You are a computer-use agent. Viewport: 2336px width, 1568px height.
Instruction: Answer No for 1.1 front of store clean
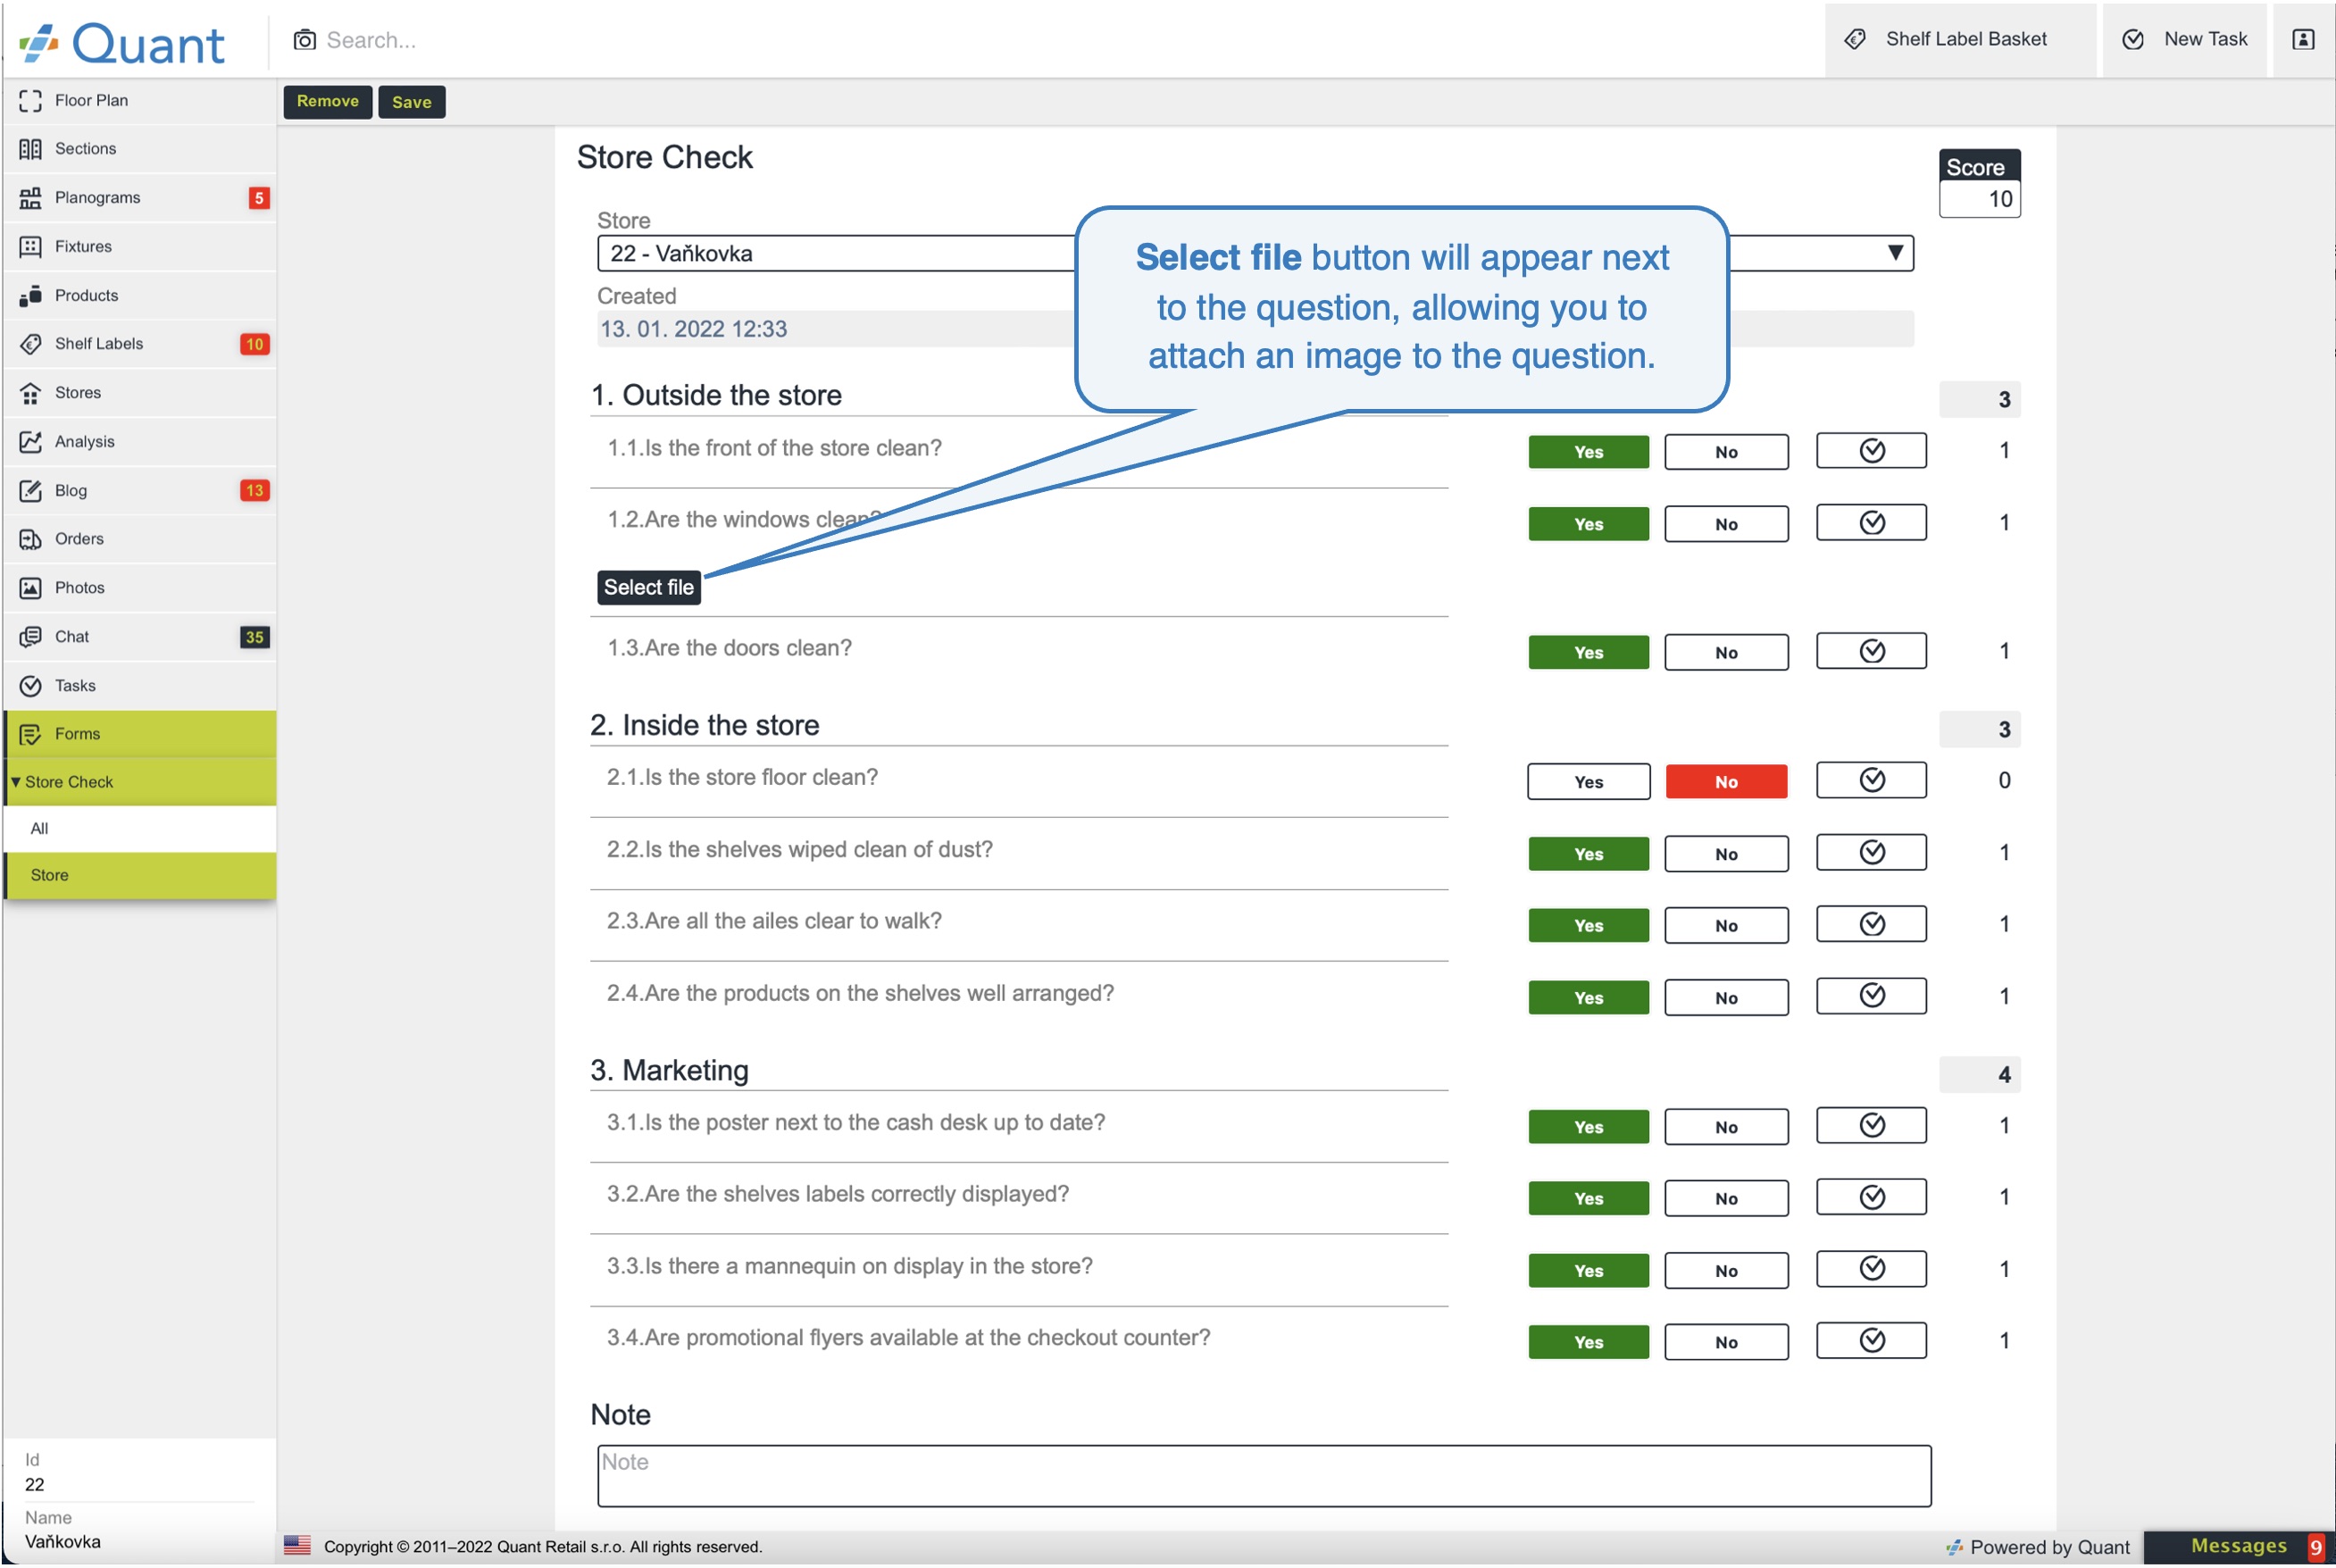tap(1726, 452)
